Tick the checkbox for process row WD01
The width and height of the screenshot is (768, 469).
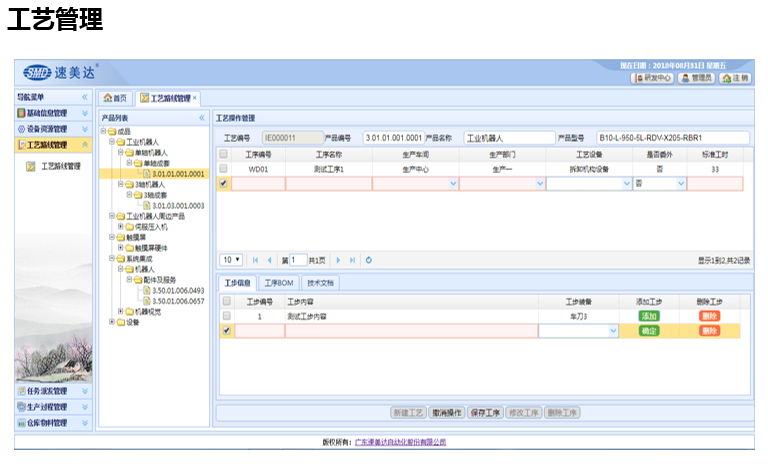[223, 169]
